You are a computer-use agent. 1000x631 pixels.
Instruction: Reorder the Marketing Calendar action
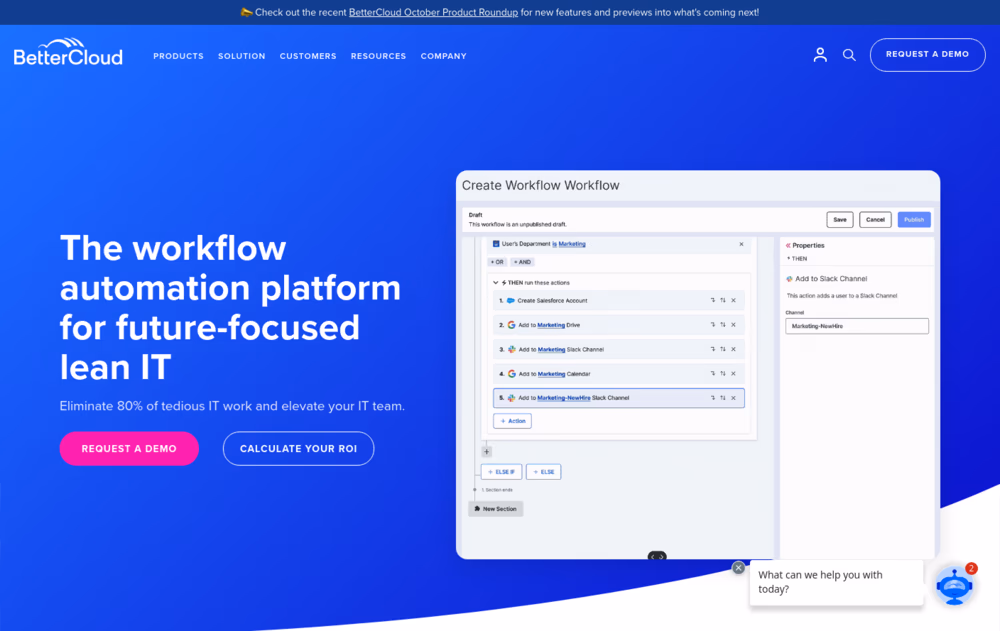(723, 373)
